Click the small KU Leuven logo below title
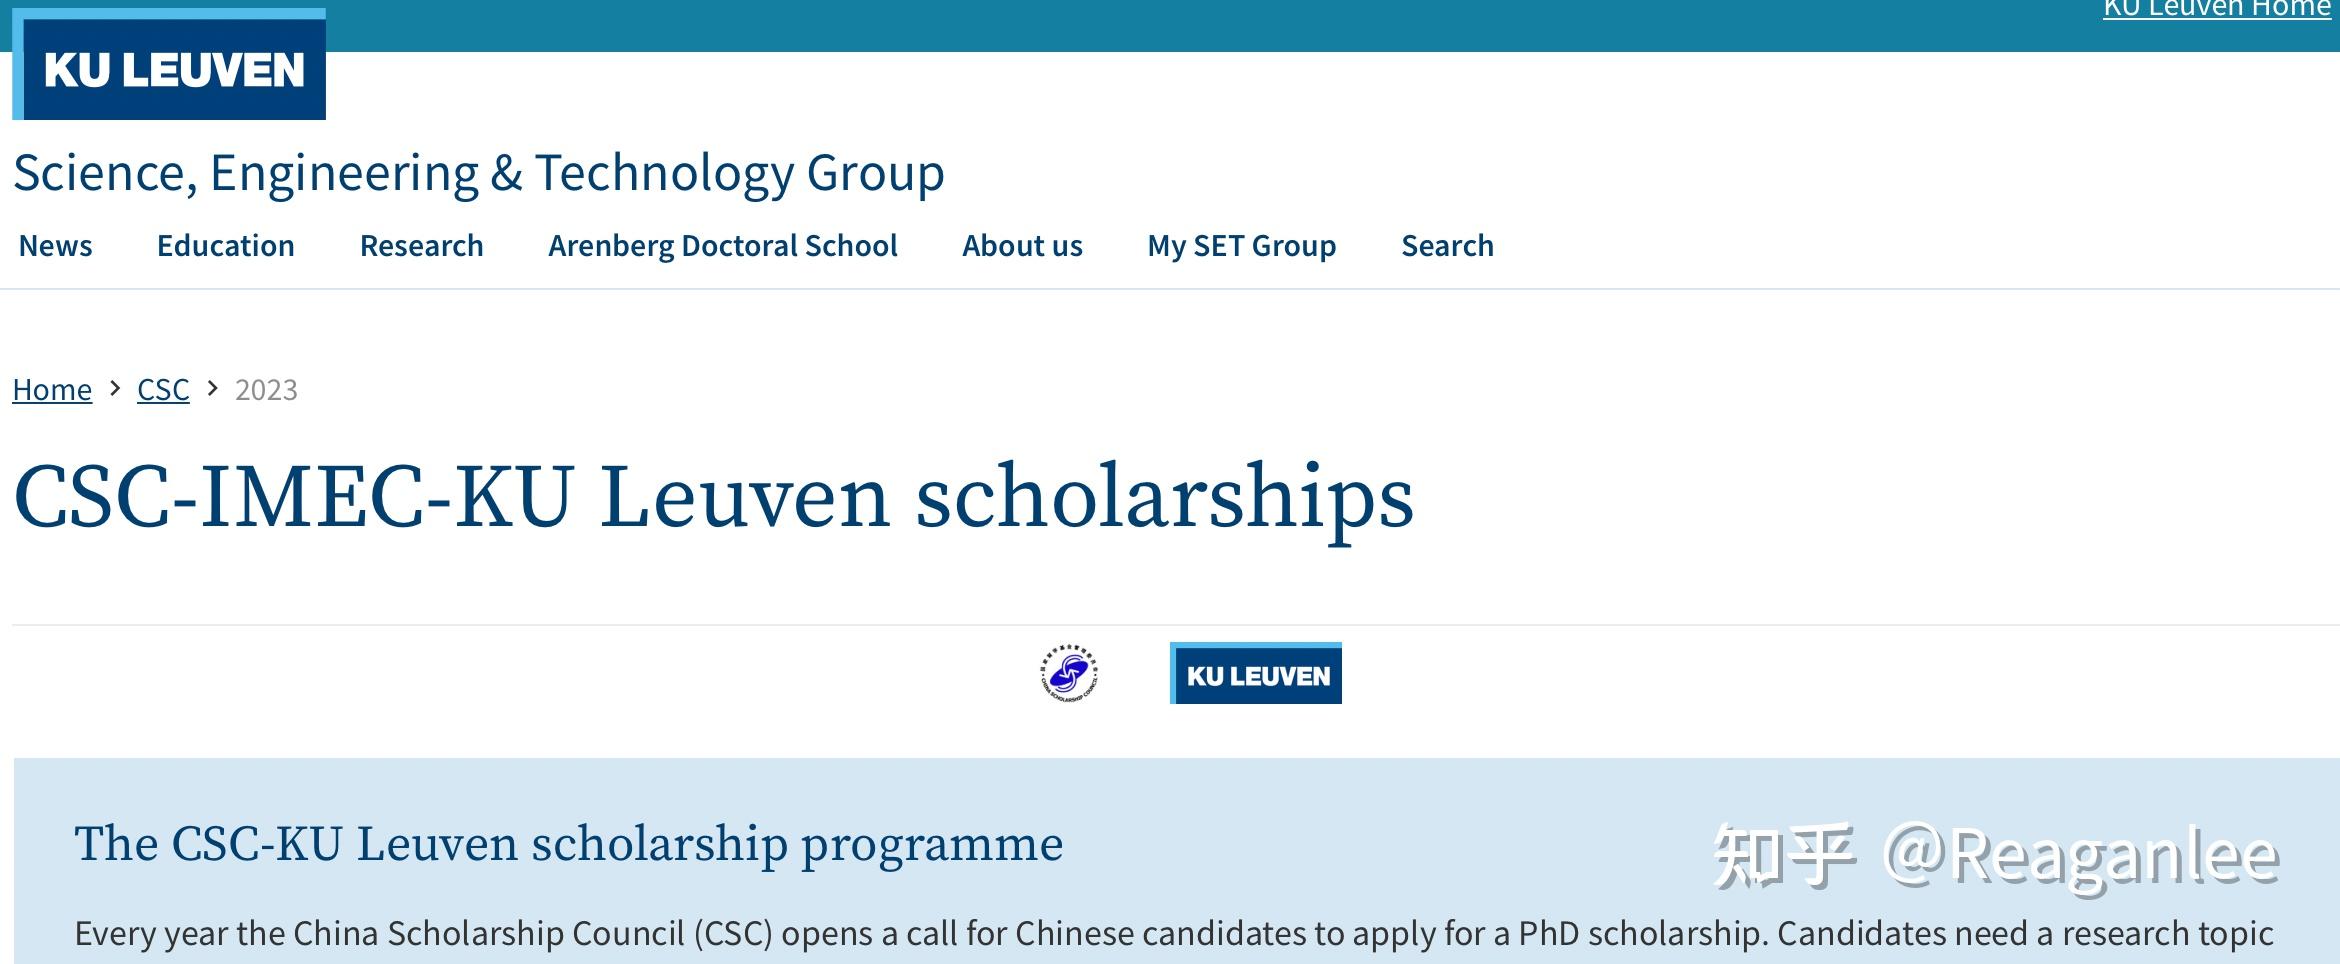The height and width of the screenshot is (964, 2340). click(x=1256, y=674)
